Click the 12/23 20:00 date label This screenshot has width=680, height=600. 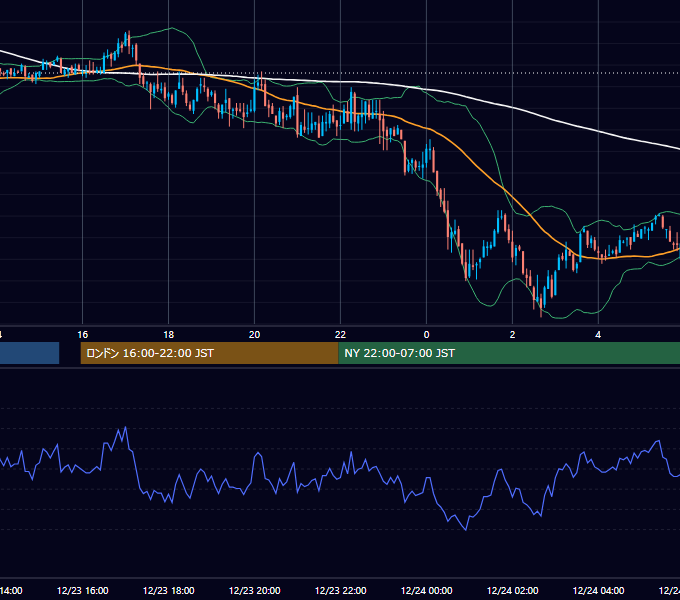click(x=255, y=590)
